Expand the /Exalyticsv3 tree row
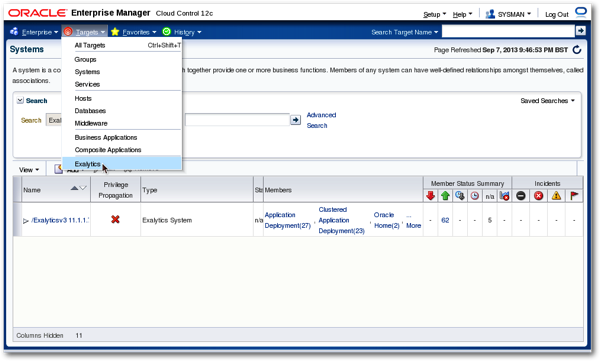Screen dimensions: 600x361 click(x=26, y=221)
